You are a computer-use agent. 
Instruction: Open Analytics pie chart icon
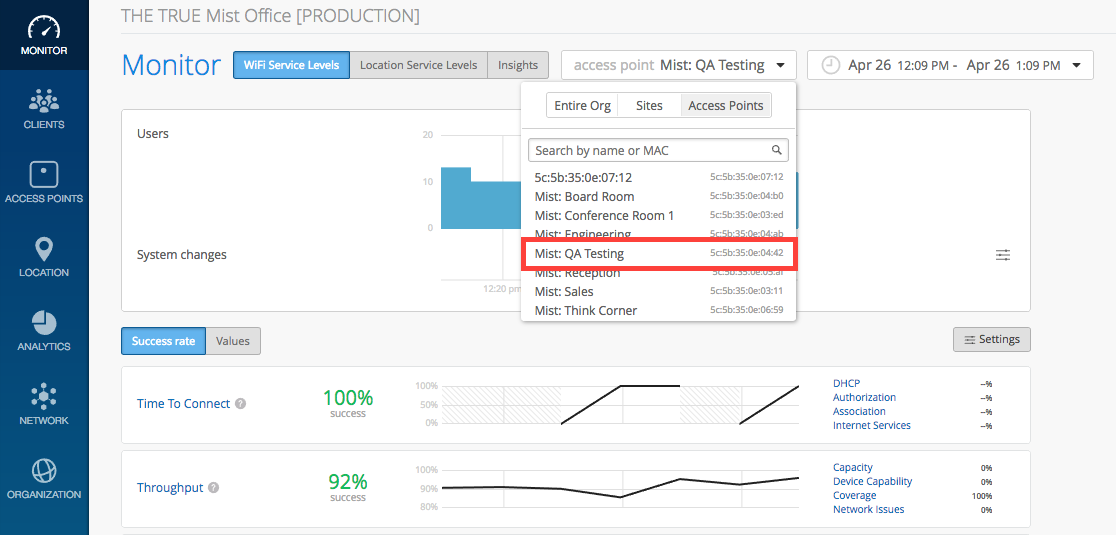(44, 331)
